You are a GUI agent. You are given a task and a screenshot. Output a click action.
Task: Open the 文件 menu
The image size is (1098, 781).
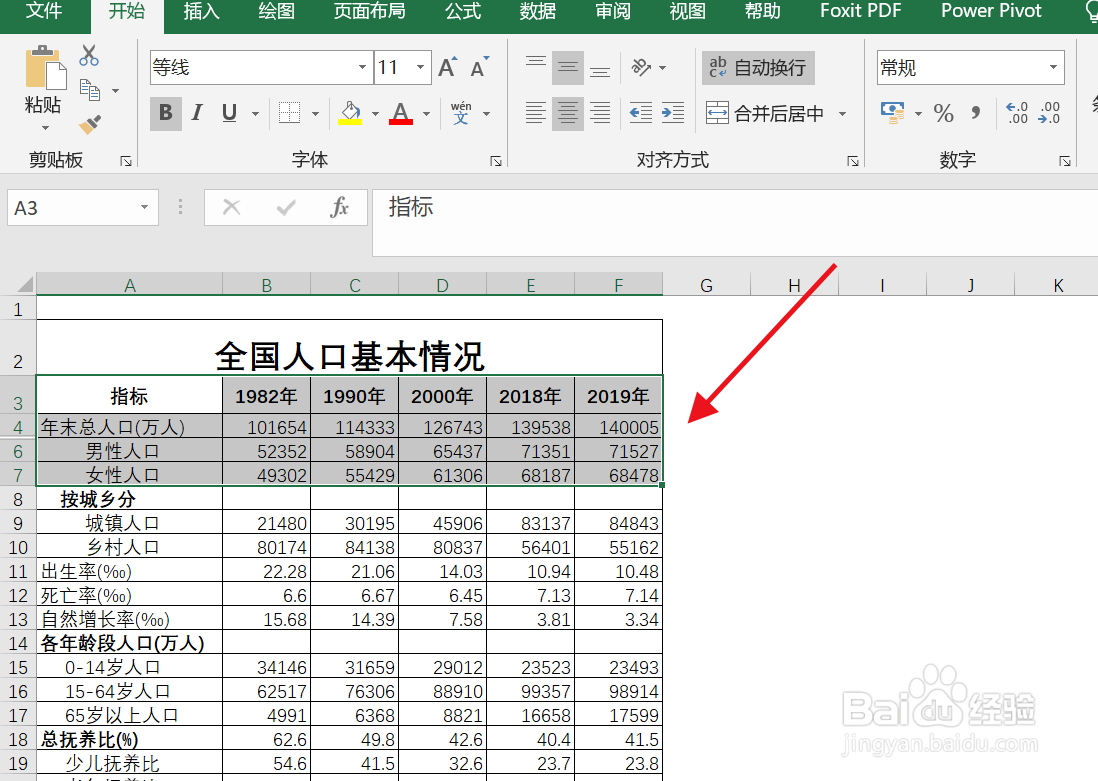42,12
